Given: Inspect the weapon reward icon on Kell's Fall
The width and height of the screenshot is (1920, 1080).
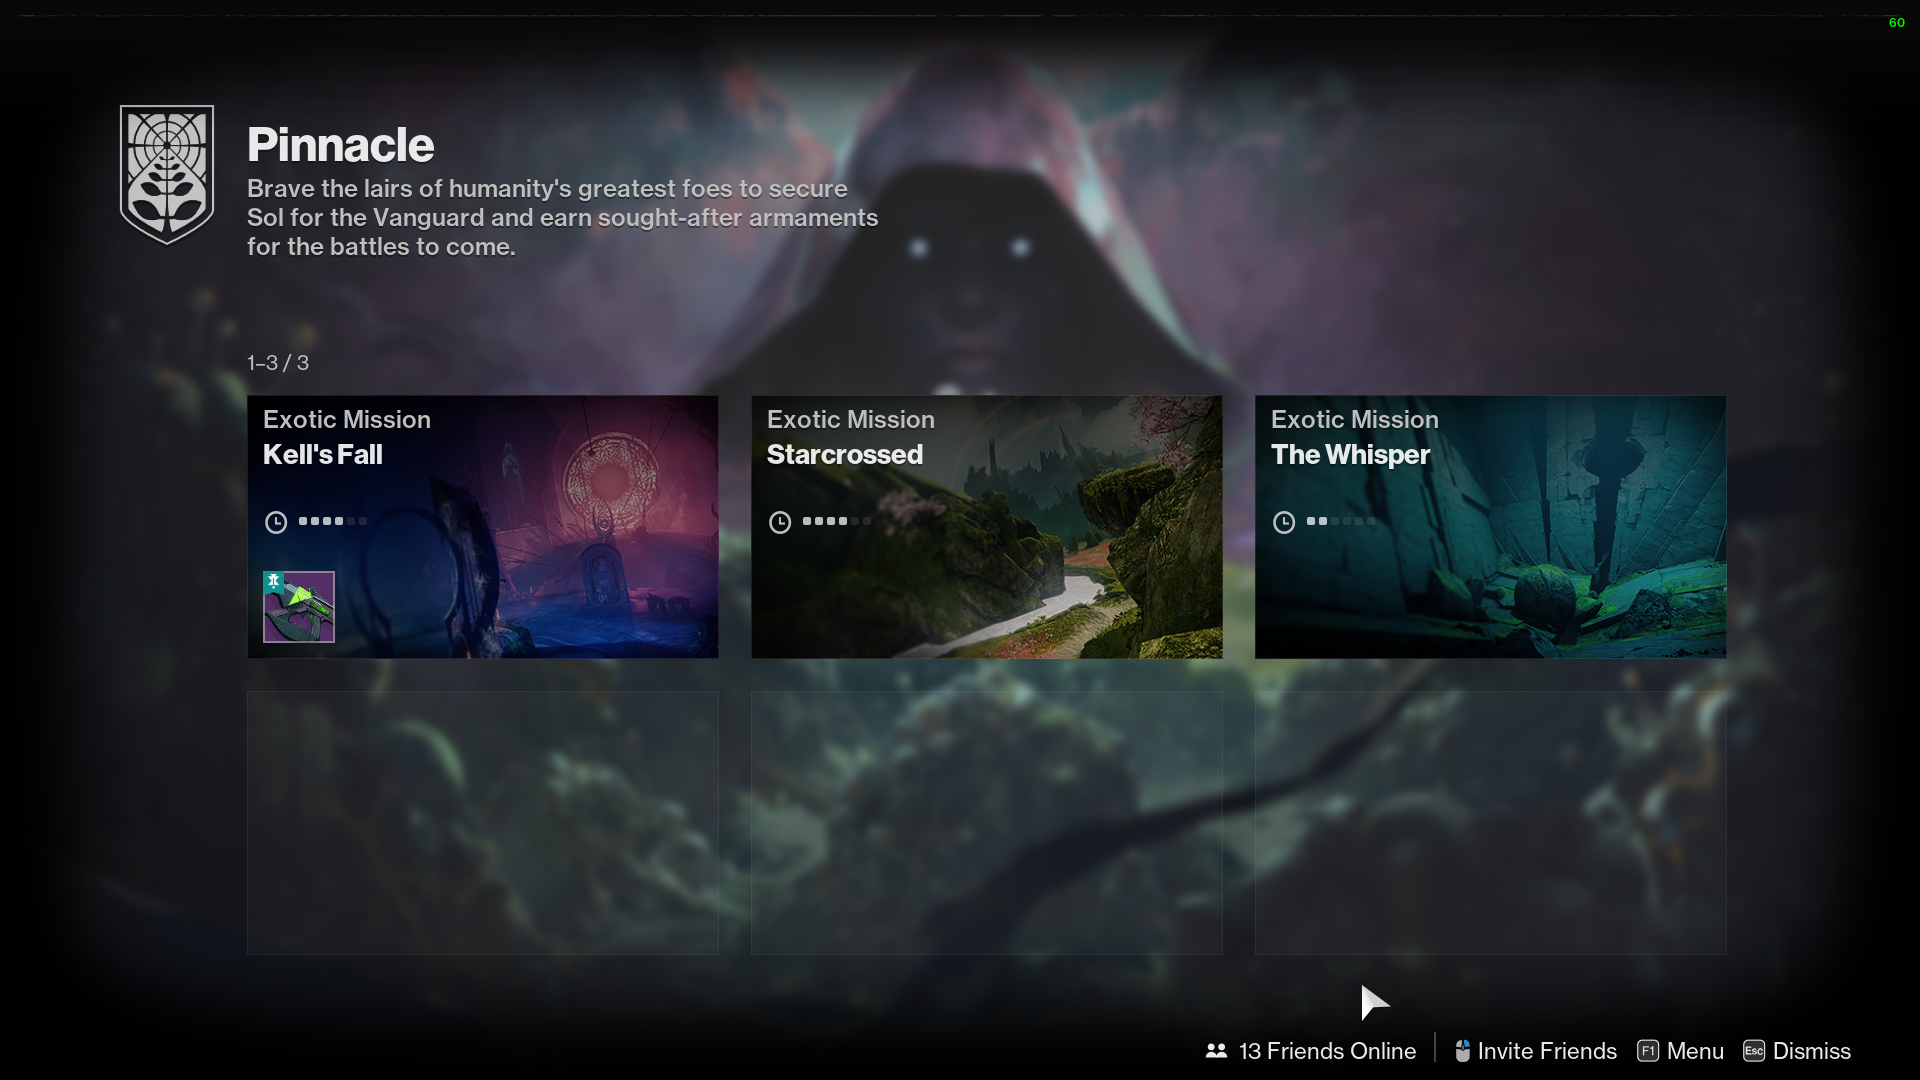Looking at the screenshot, I should point(298,607).
